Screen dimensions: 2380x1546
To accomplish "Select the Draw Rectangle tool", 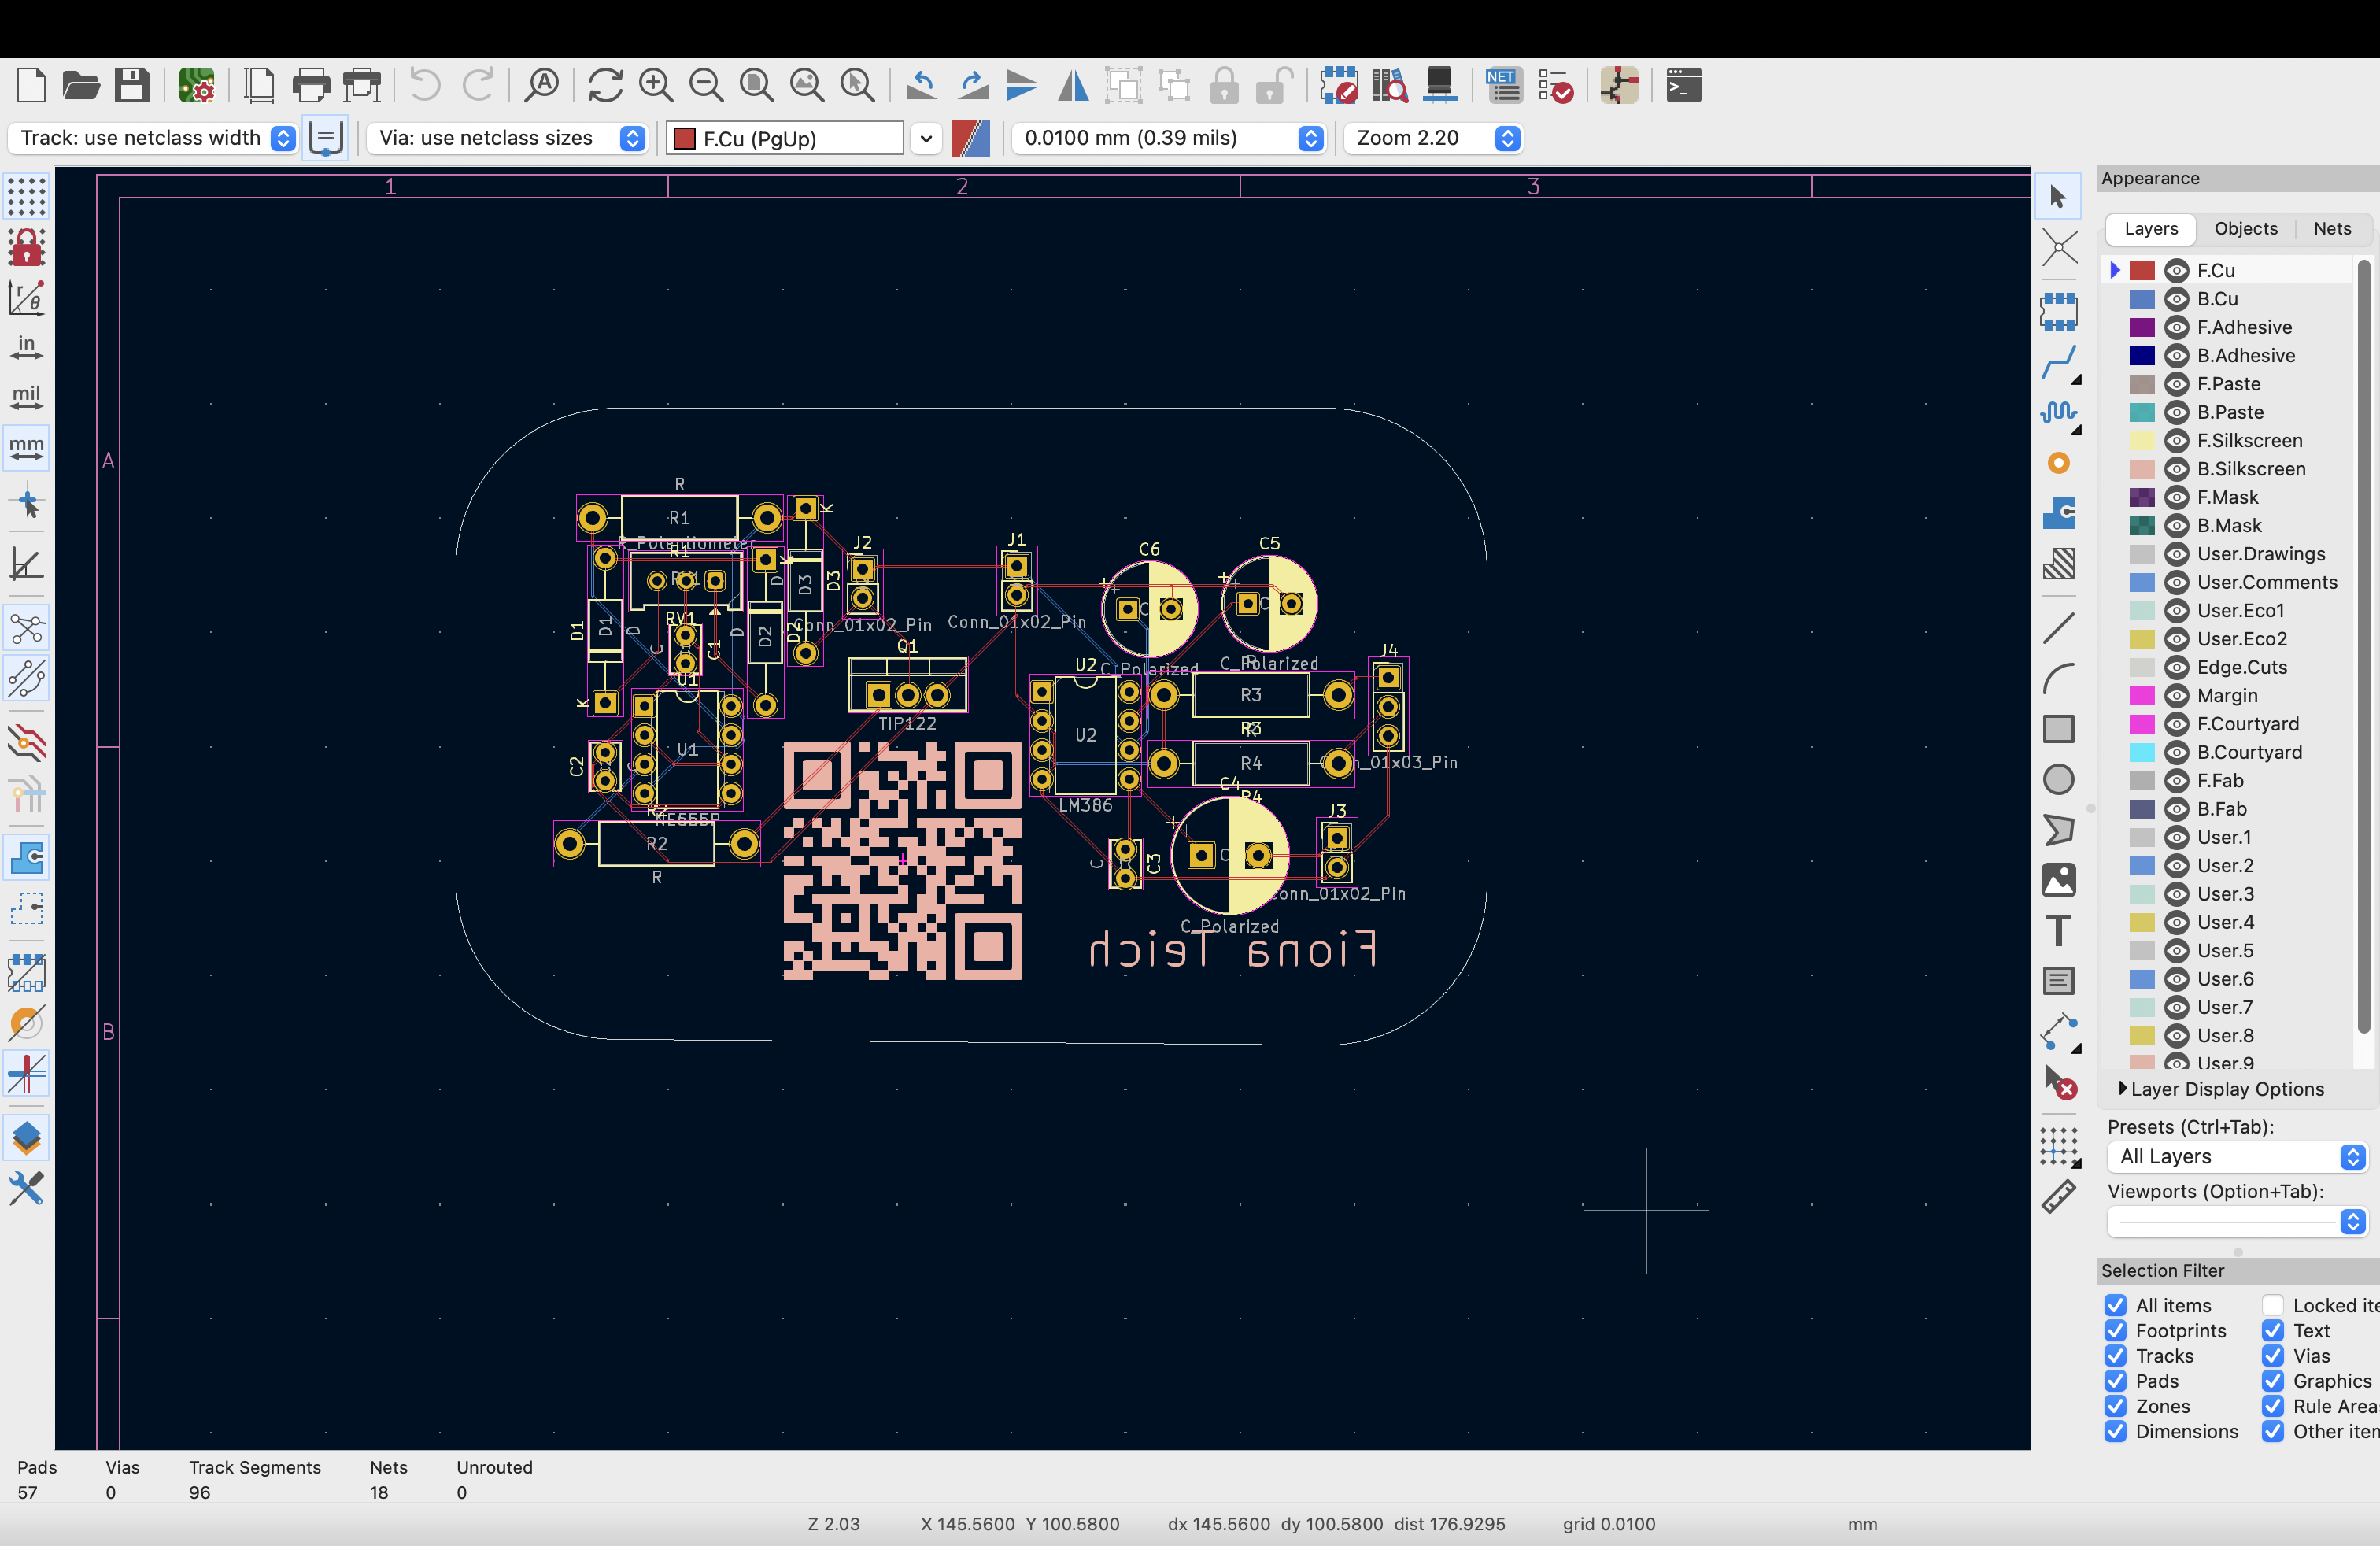I will pos(2058,729).
